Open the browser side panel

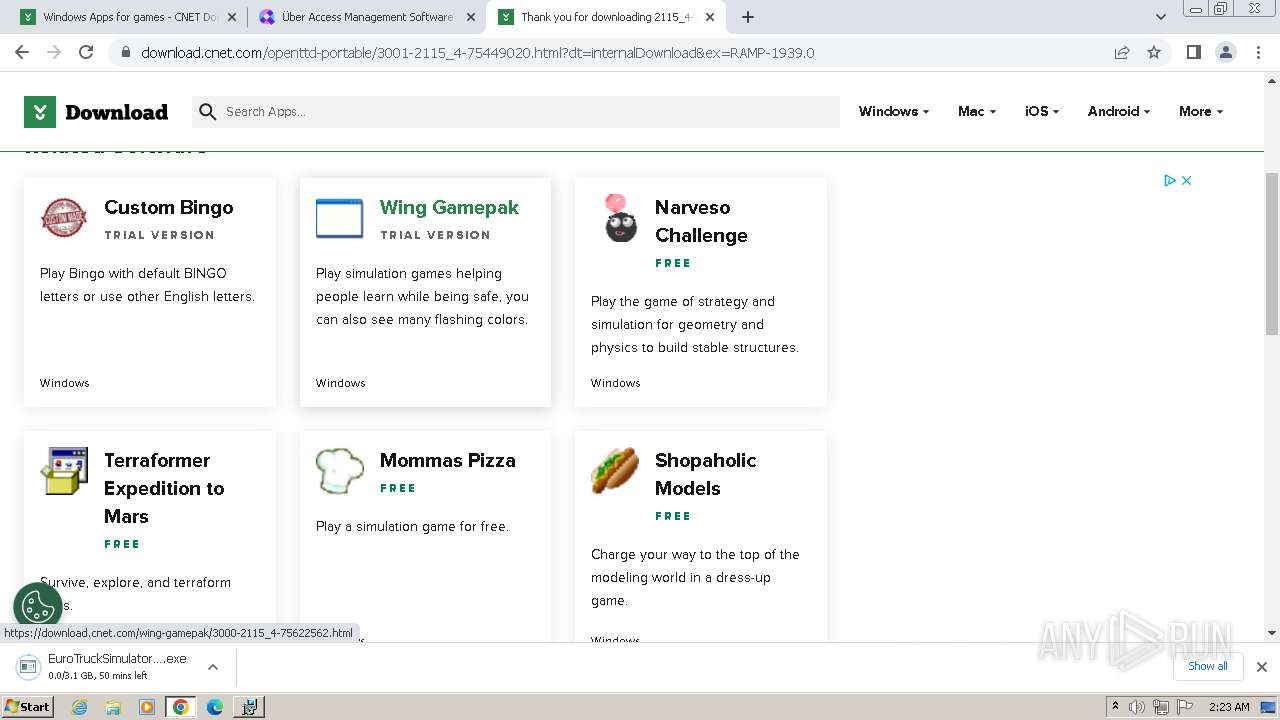tap(1193, 52)
